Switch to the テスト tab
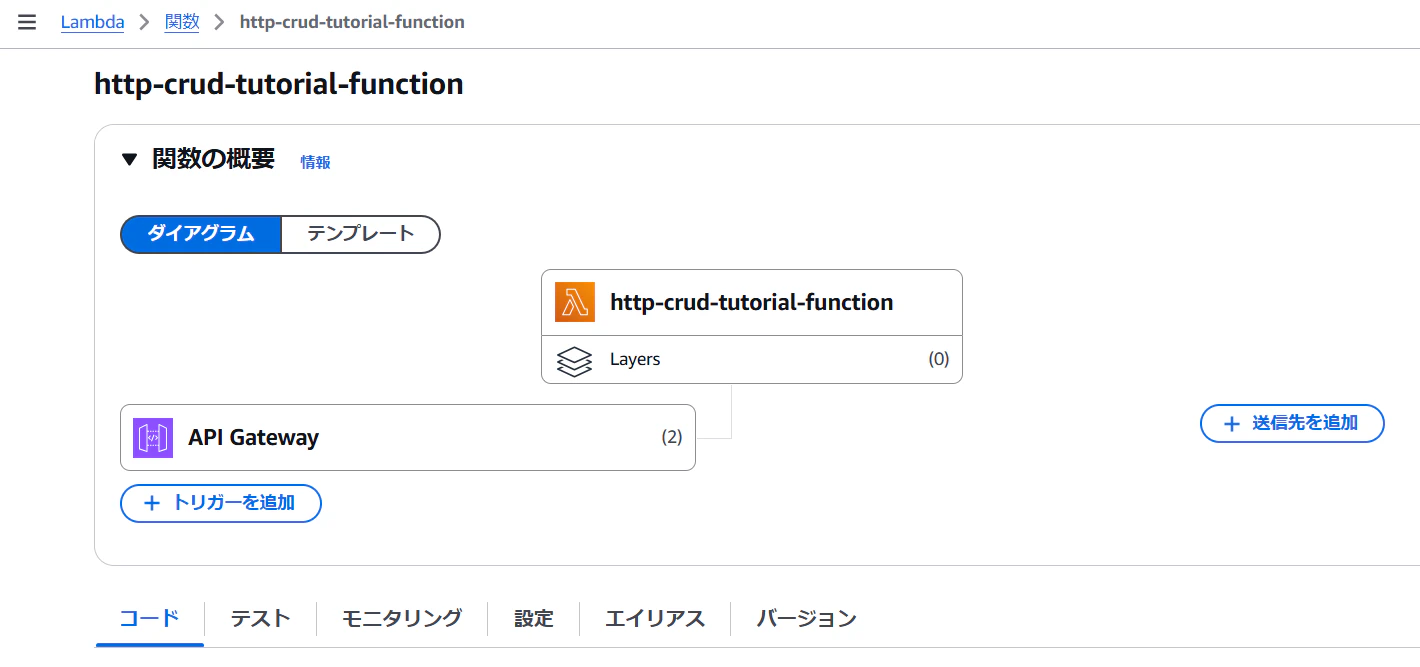Image resolution: width=1420 pixels, height=667 pixels. (260, 618)
